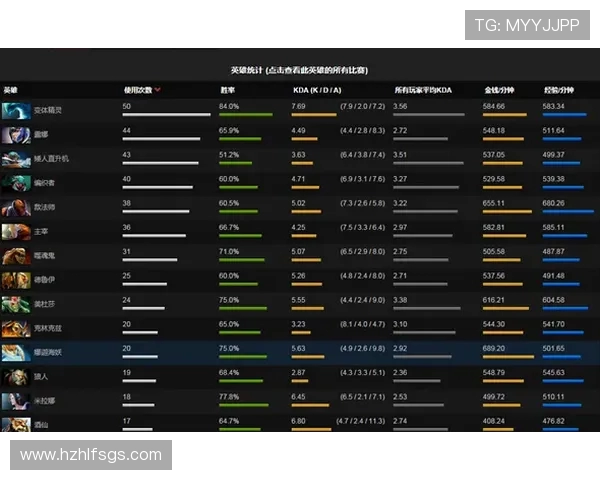
Task: Sort by the 所有玩家平均KDA column
Action: pyautogui.click(x=423, y=90)
